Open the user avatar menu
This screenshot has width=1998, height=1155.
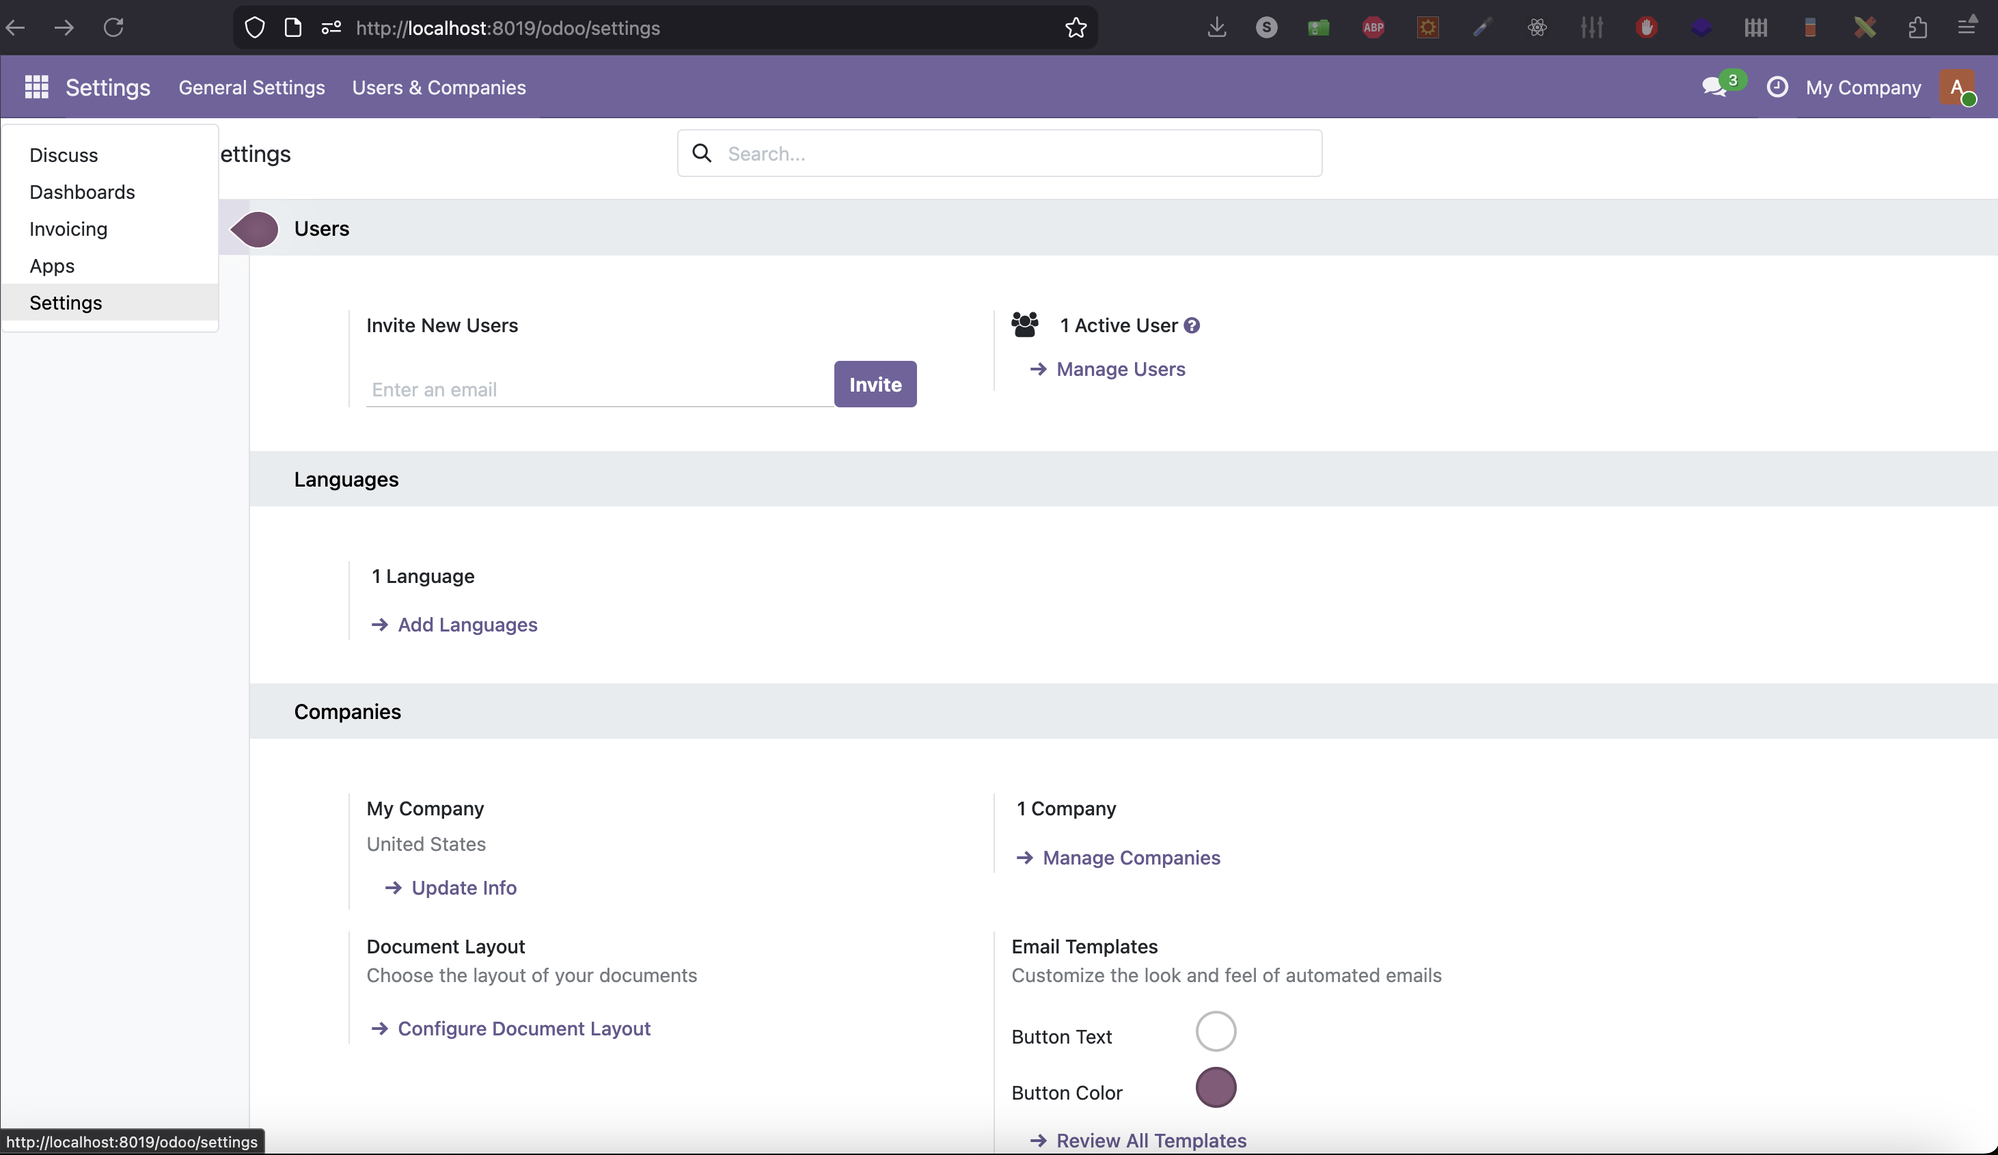coord(1957,88)
